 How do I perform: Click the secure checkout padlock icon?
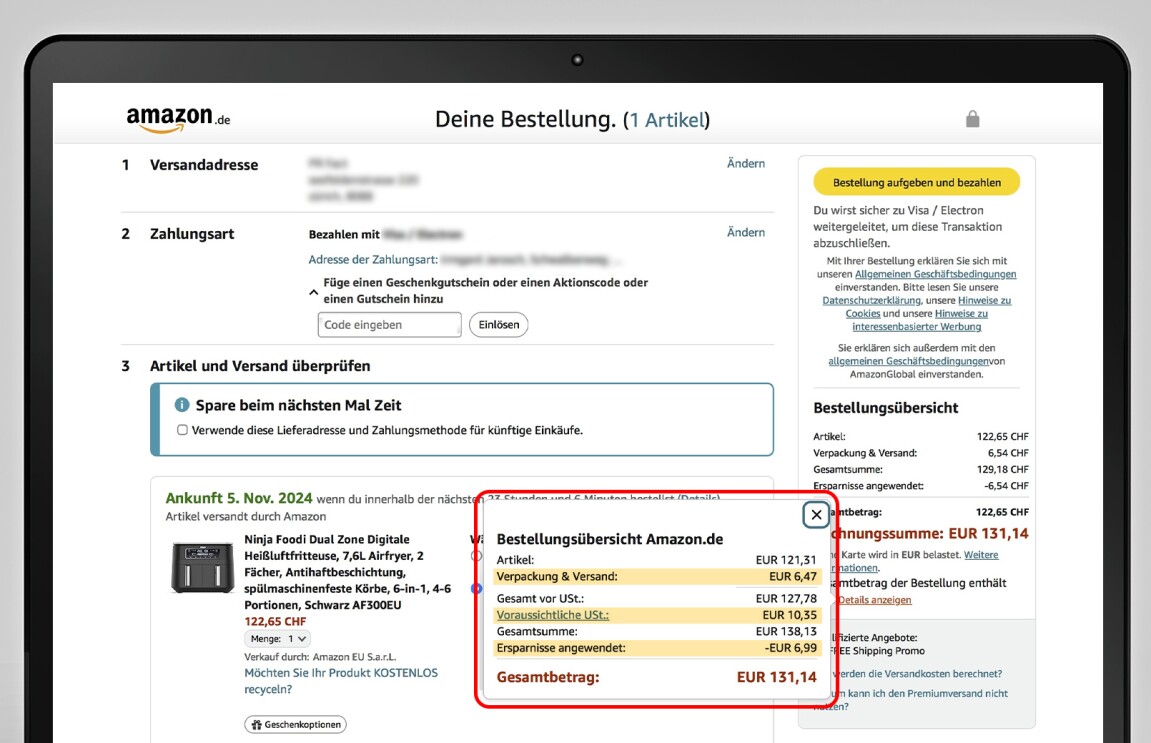tap(972, 119)
